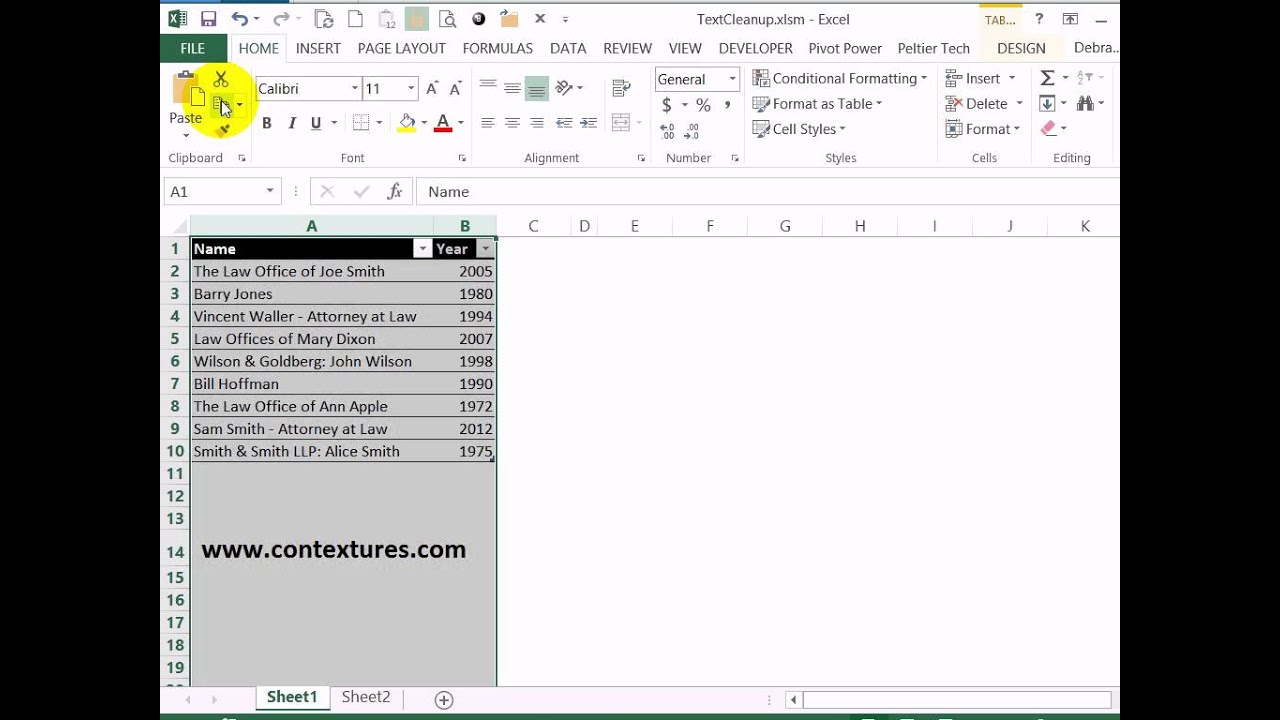Switch to the Sheet2 worksheet tab

[x=366, y=697]
